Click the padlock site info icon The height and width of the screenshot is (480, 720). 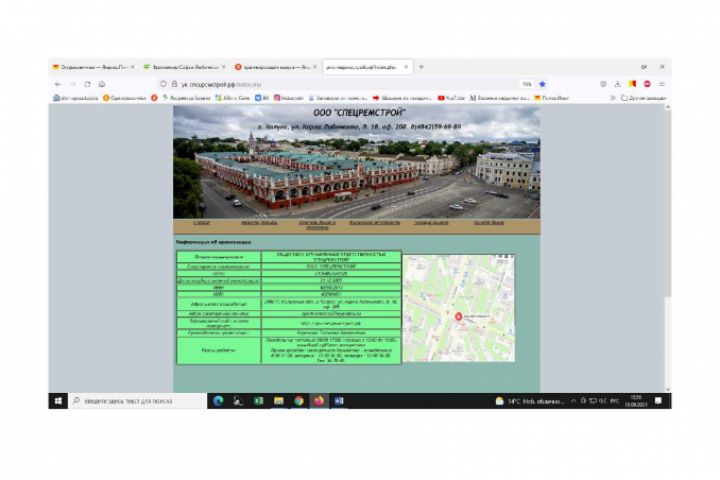[174, 84]
